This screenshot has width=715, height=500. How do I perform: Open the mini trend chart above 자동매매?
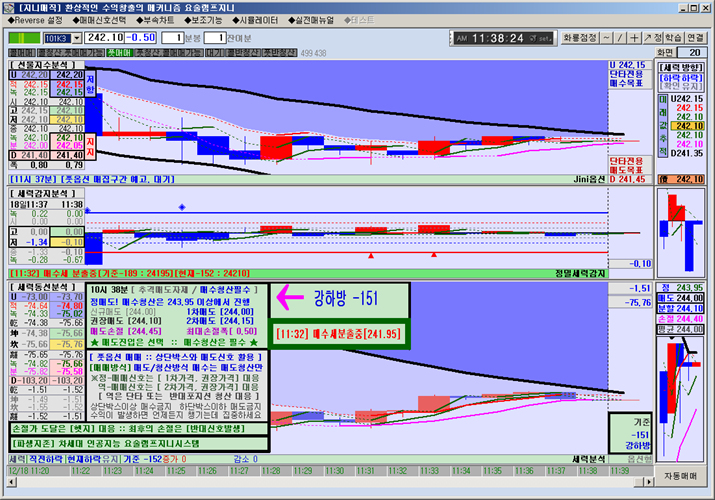(x=680, y=399)
